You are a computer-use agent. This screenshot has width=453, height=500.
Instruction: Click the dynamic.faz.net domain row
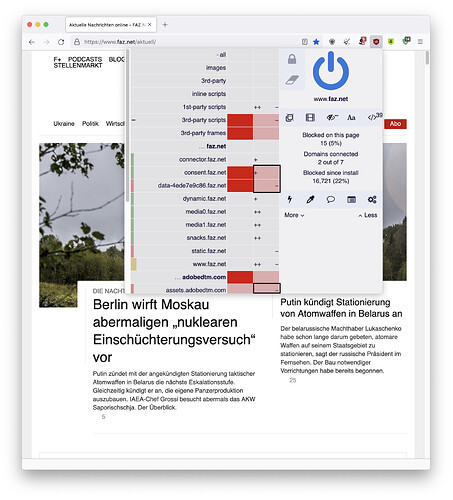pyautogui.click(x=204, y=199)
